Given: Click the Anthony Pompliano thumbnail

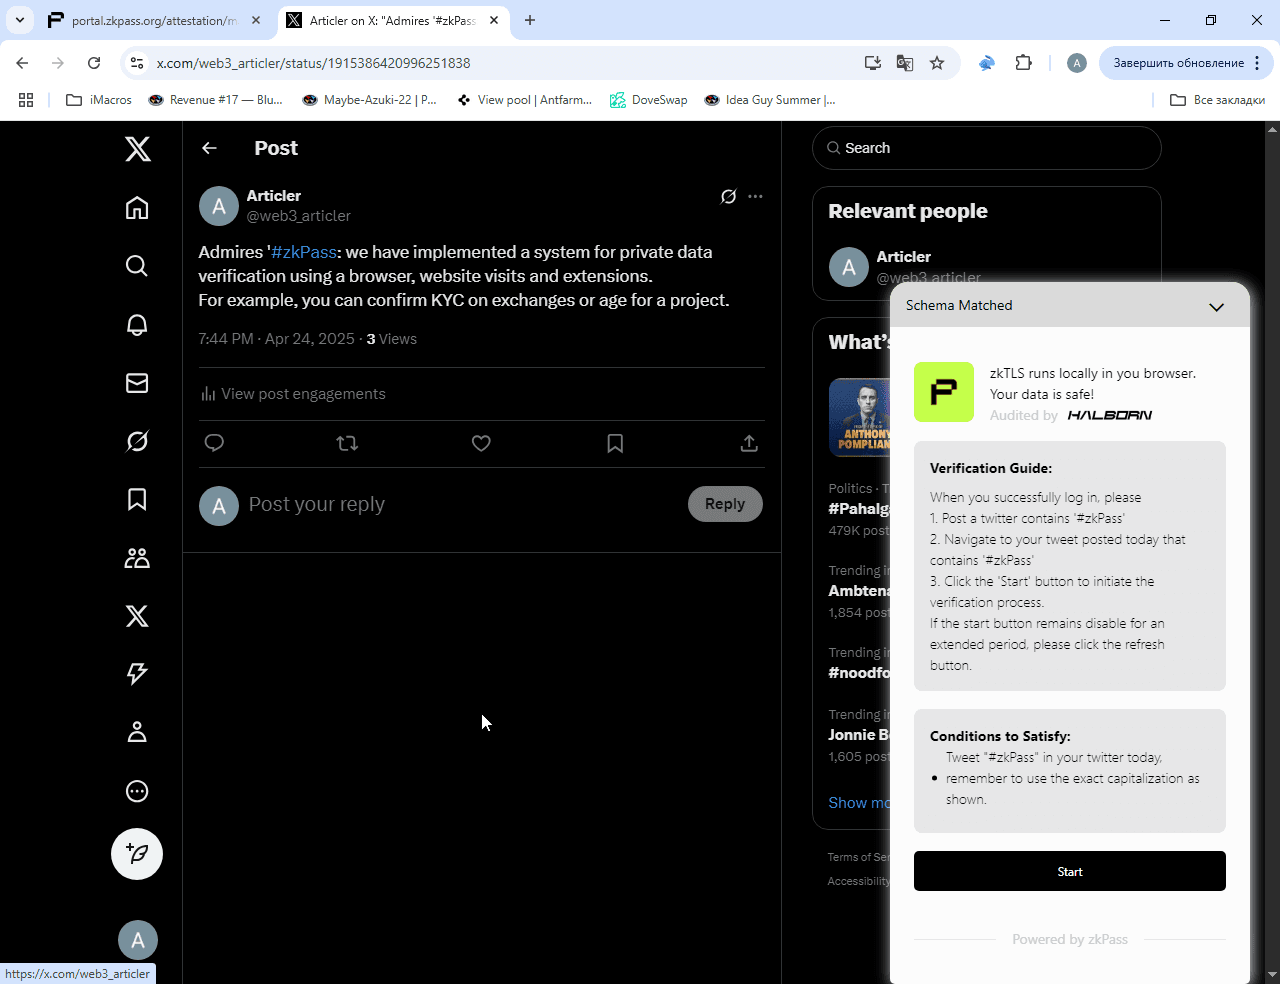Looking at the screenshot, I should [859, 417].
